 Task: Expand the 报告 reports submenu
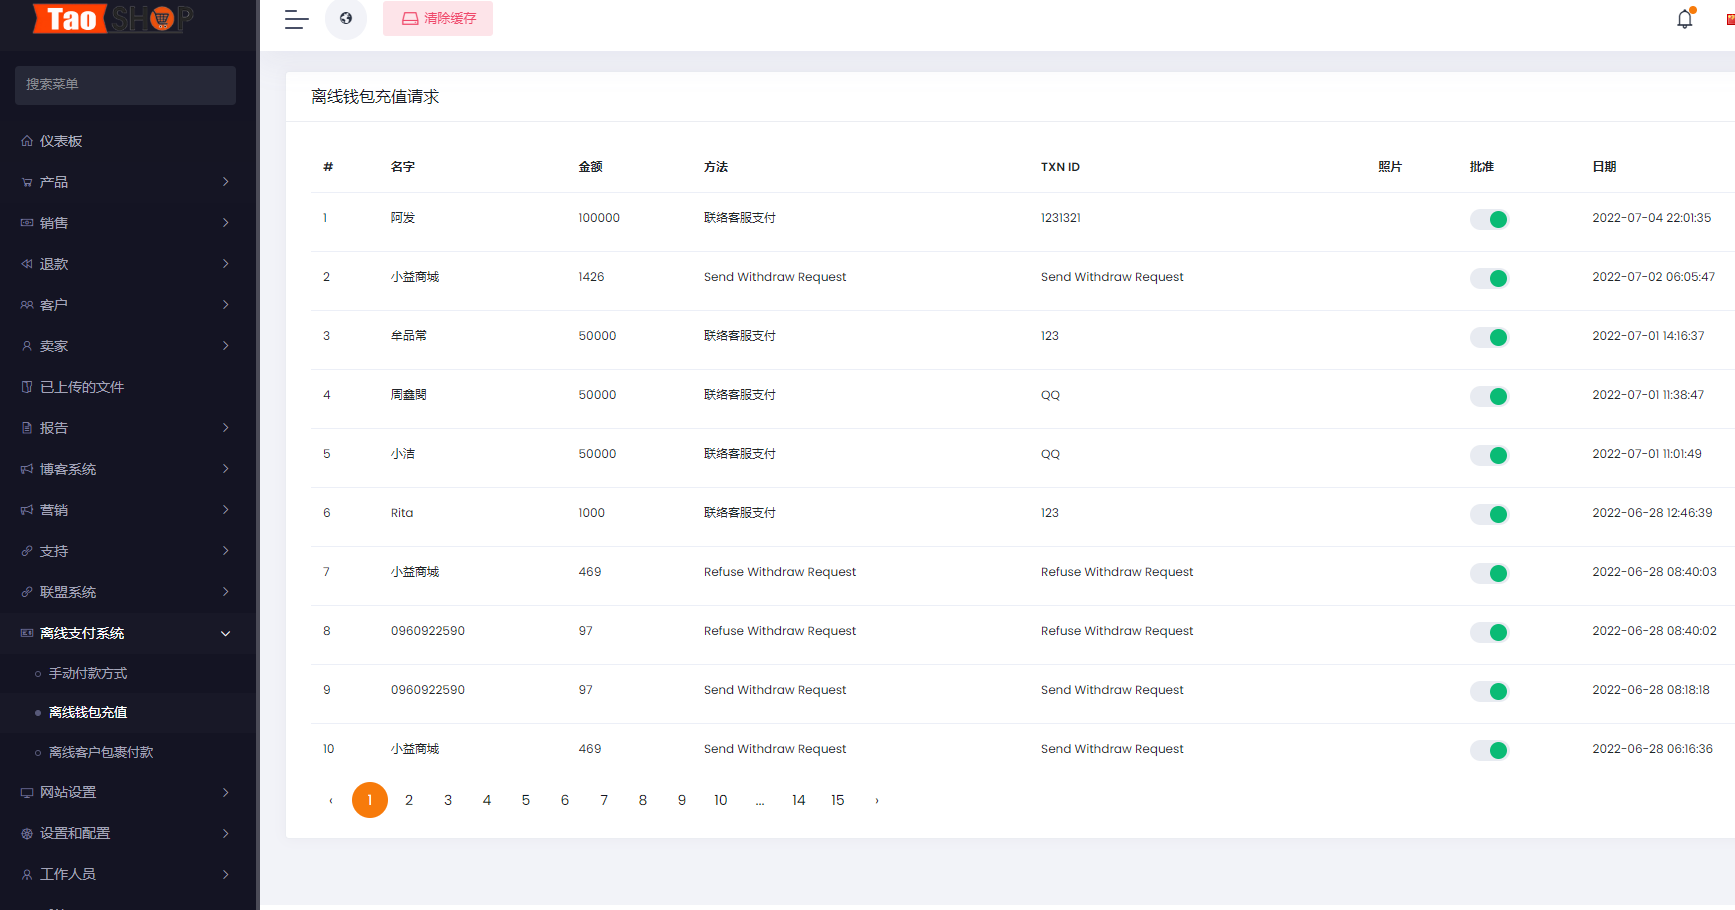tap(226, 427)
